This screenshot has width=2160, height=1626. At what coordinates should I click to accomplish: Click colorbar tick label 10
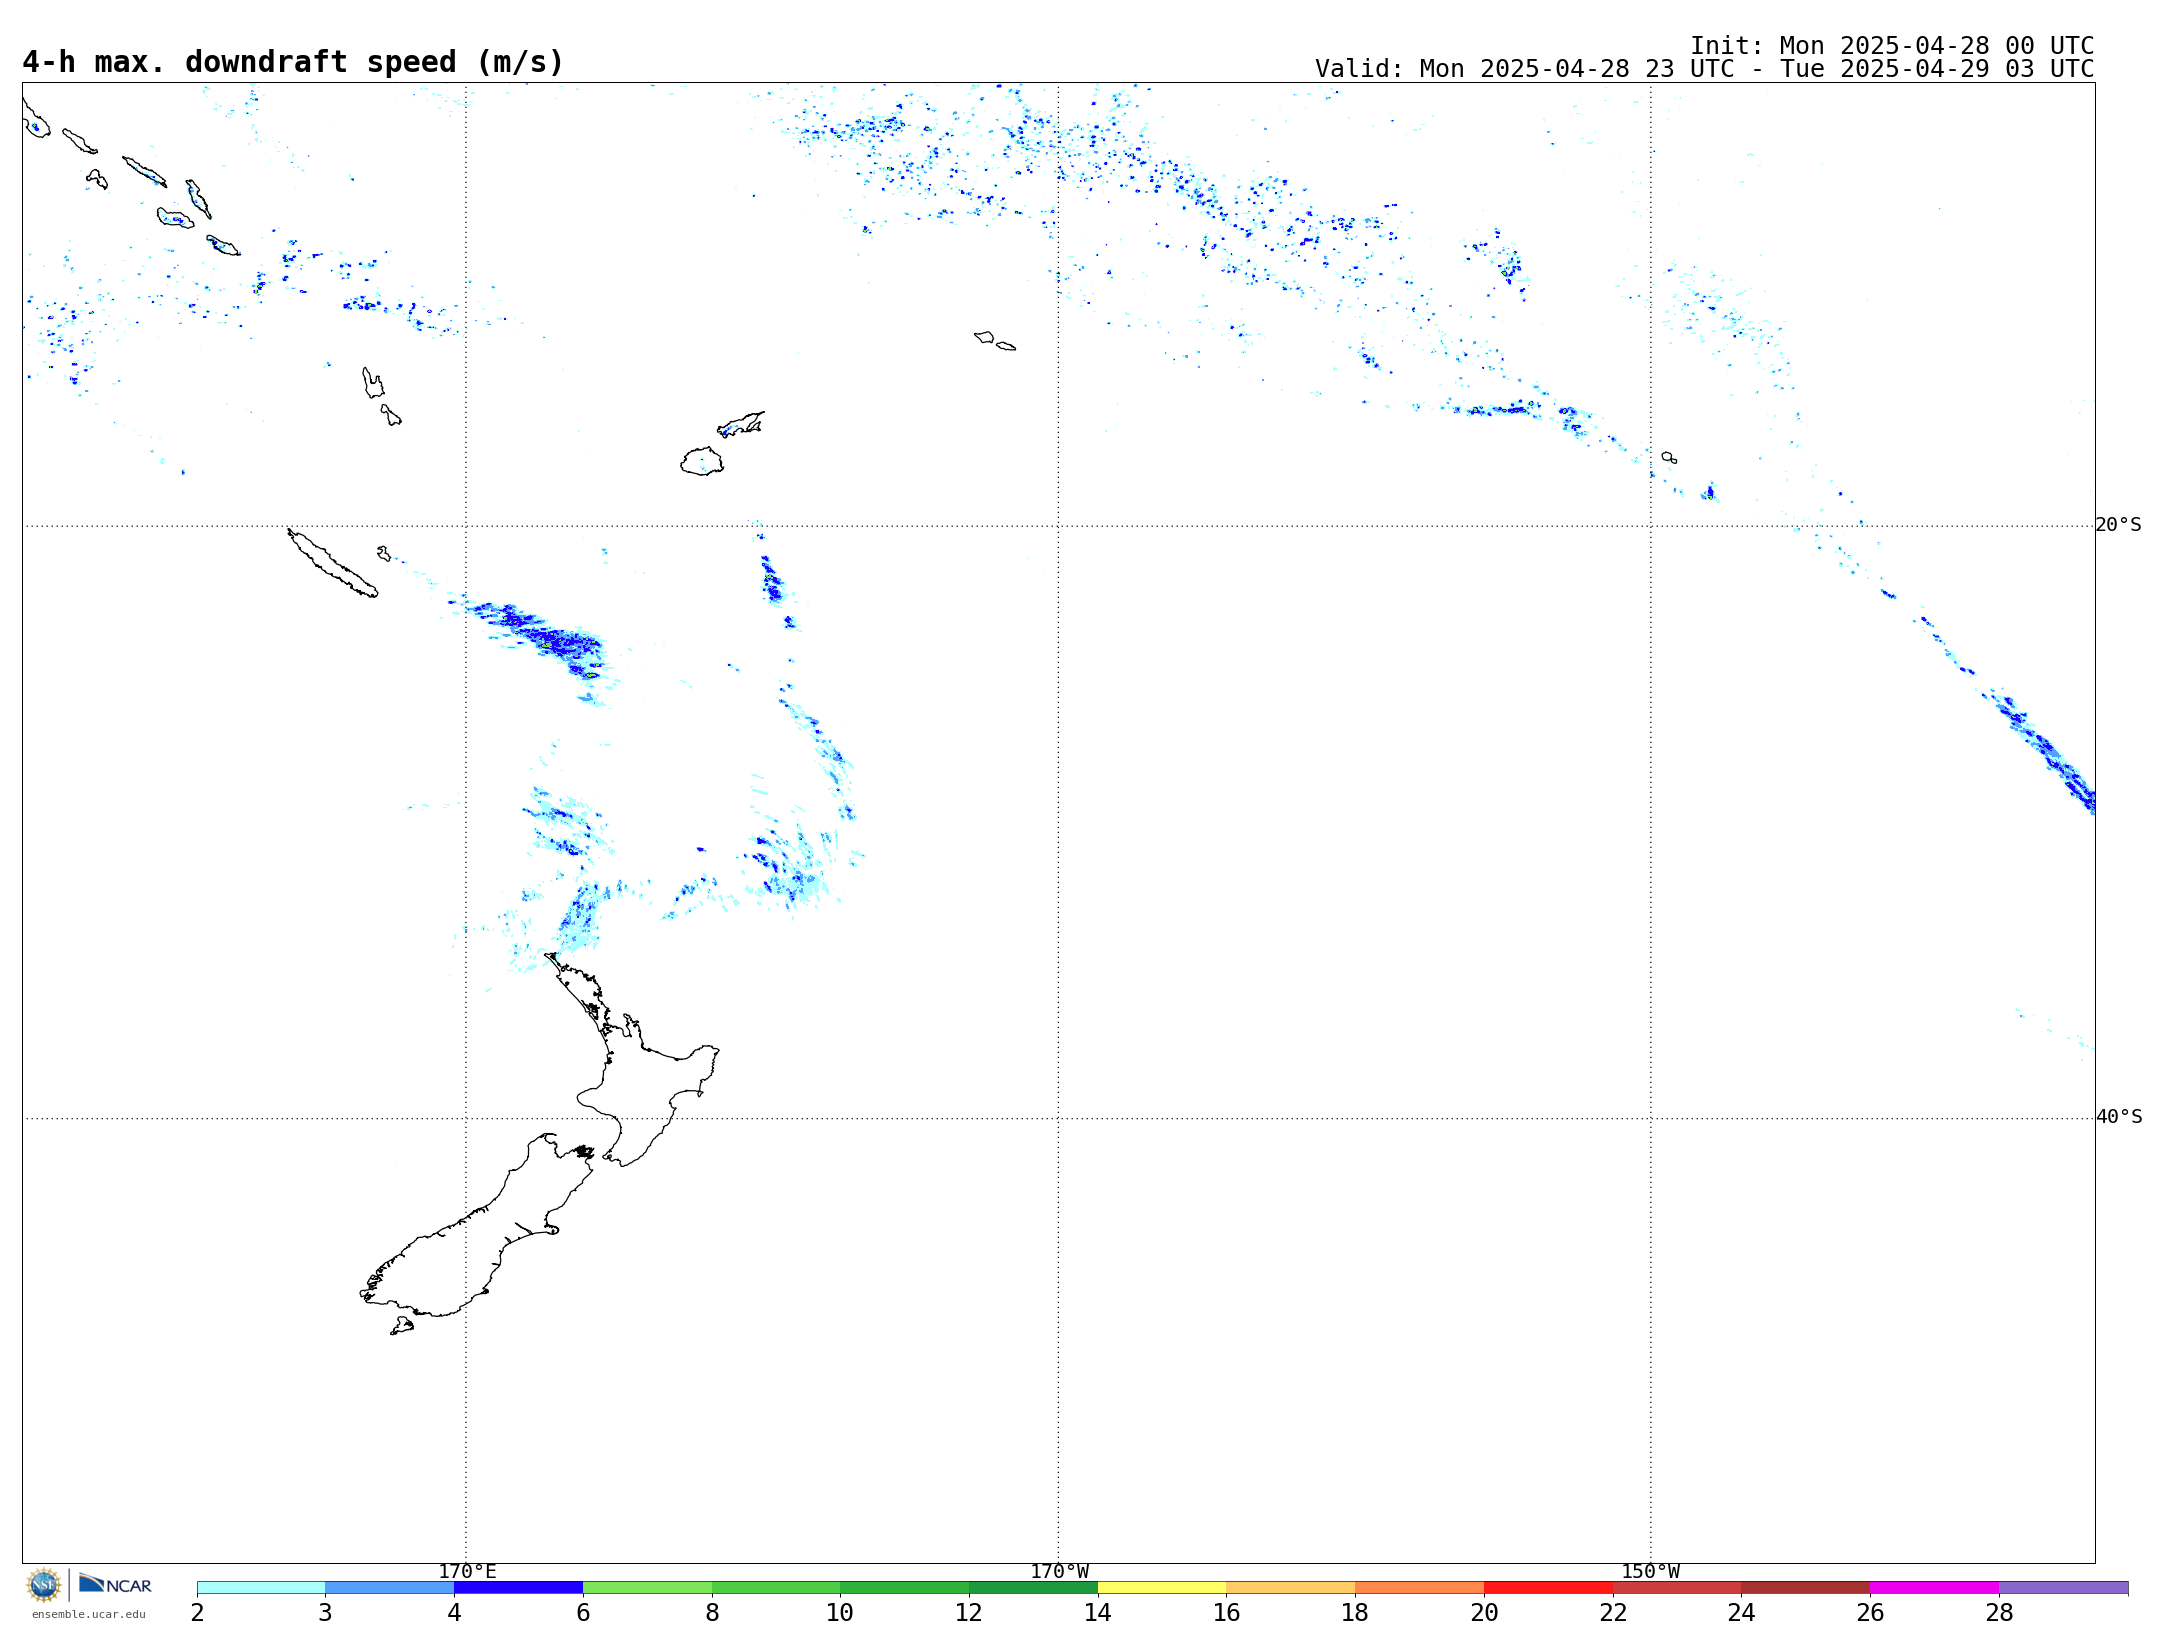[840, 1612]
